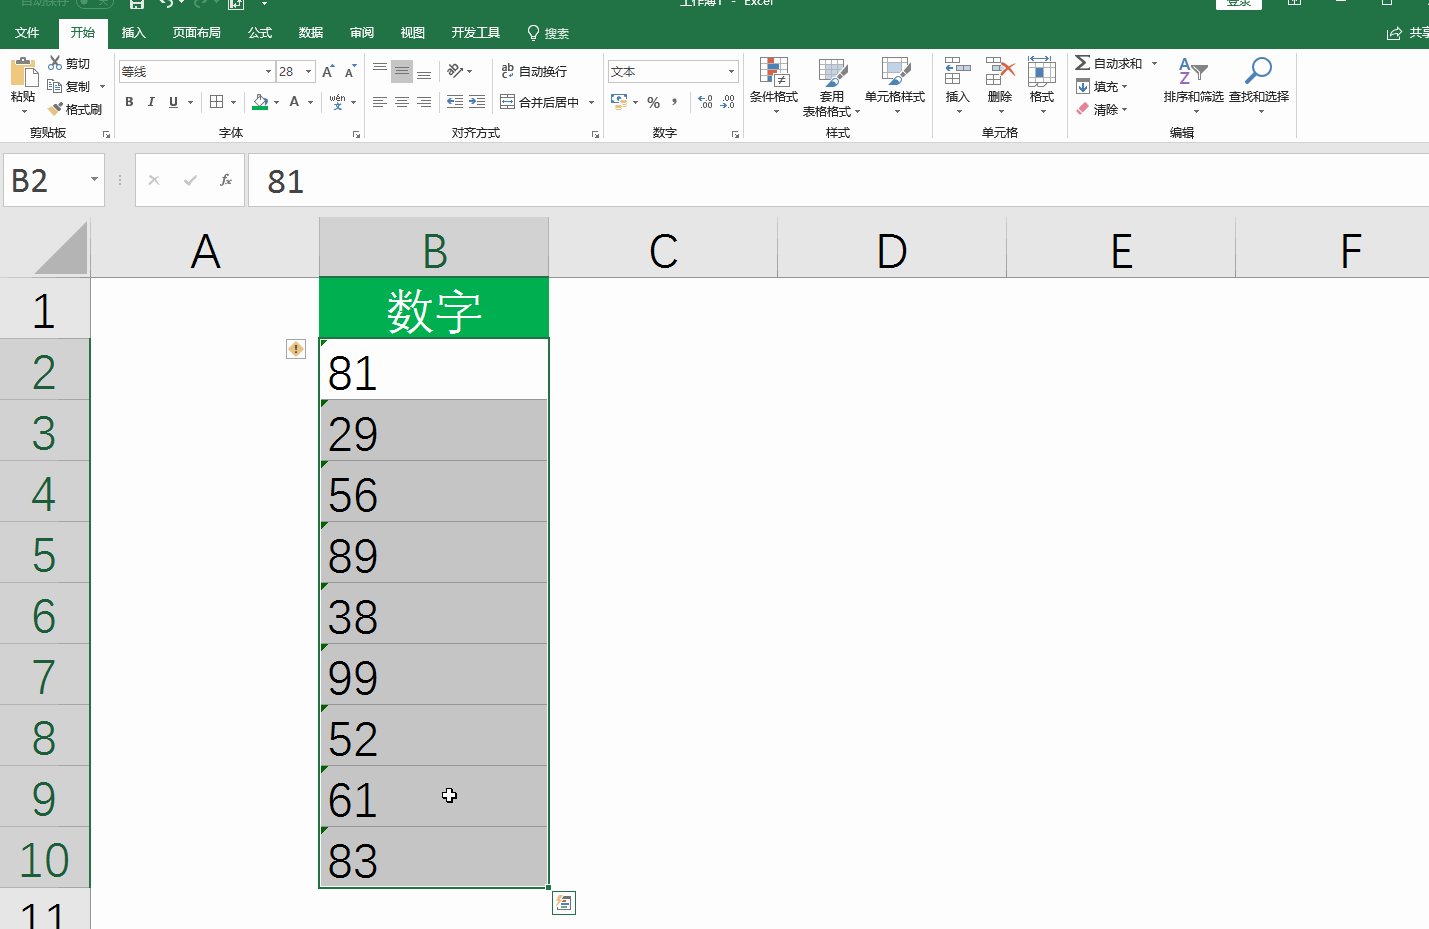The image size is (1429, 929).
Task: Open the font name dropdown (等线)
Action: coord(268,71)
